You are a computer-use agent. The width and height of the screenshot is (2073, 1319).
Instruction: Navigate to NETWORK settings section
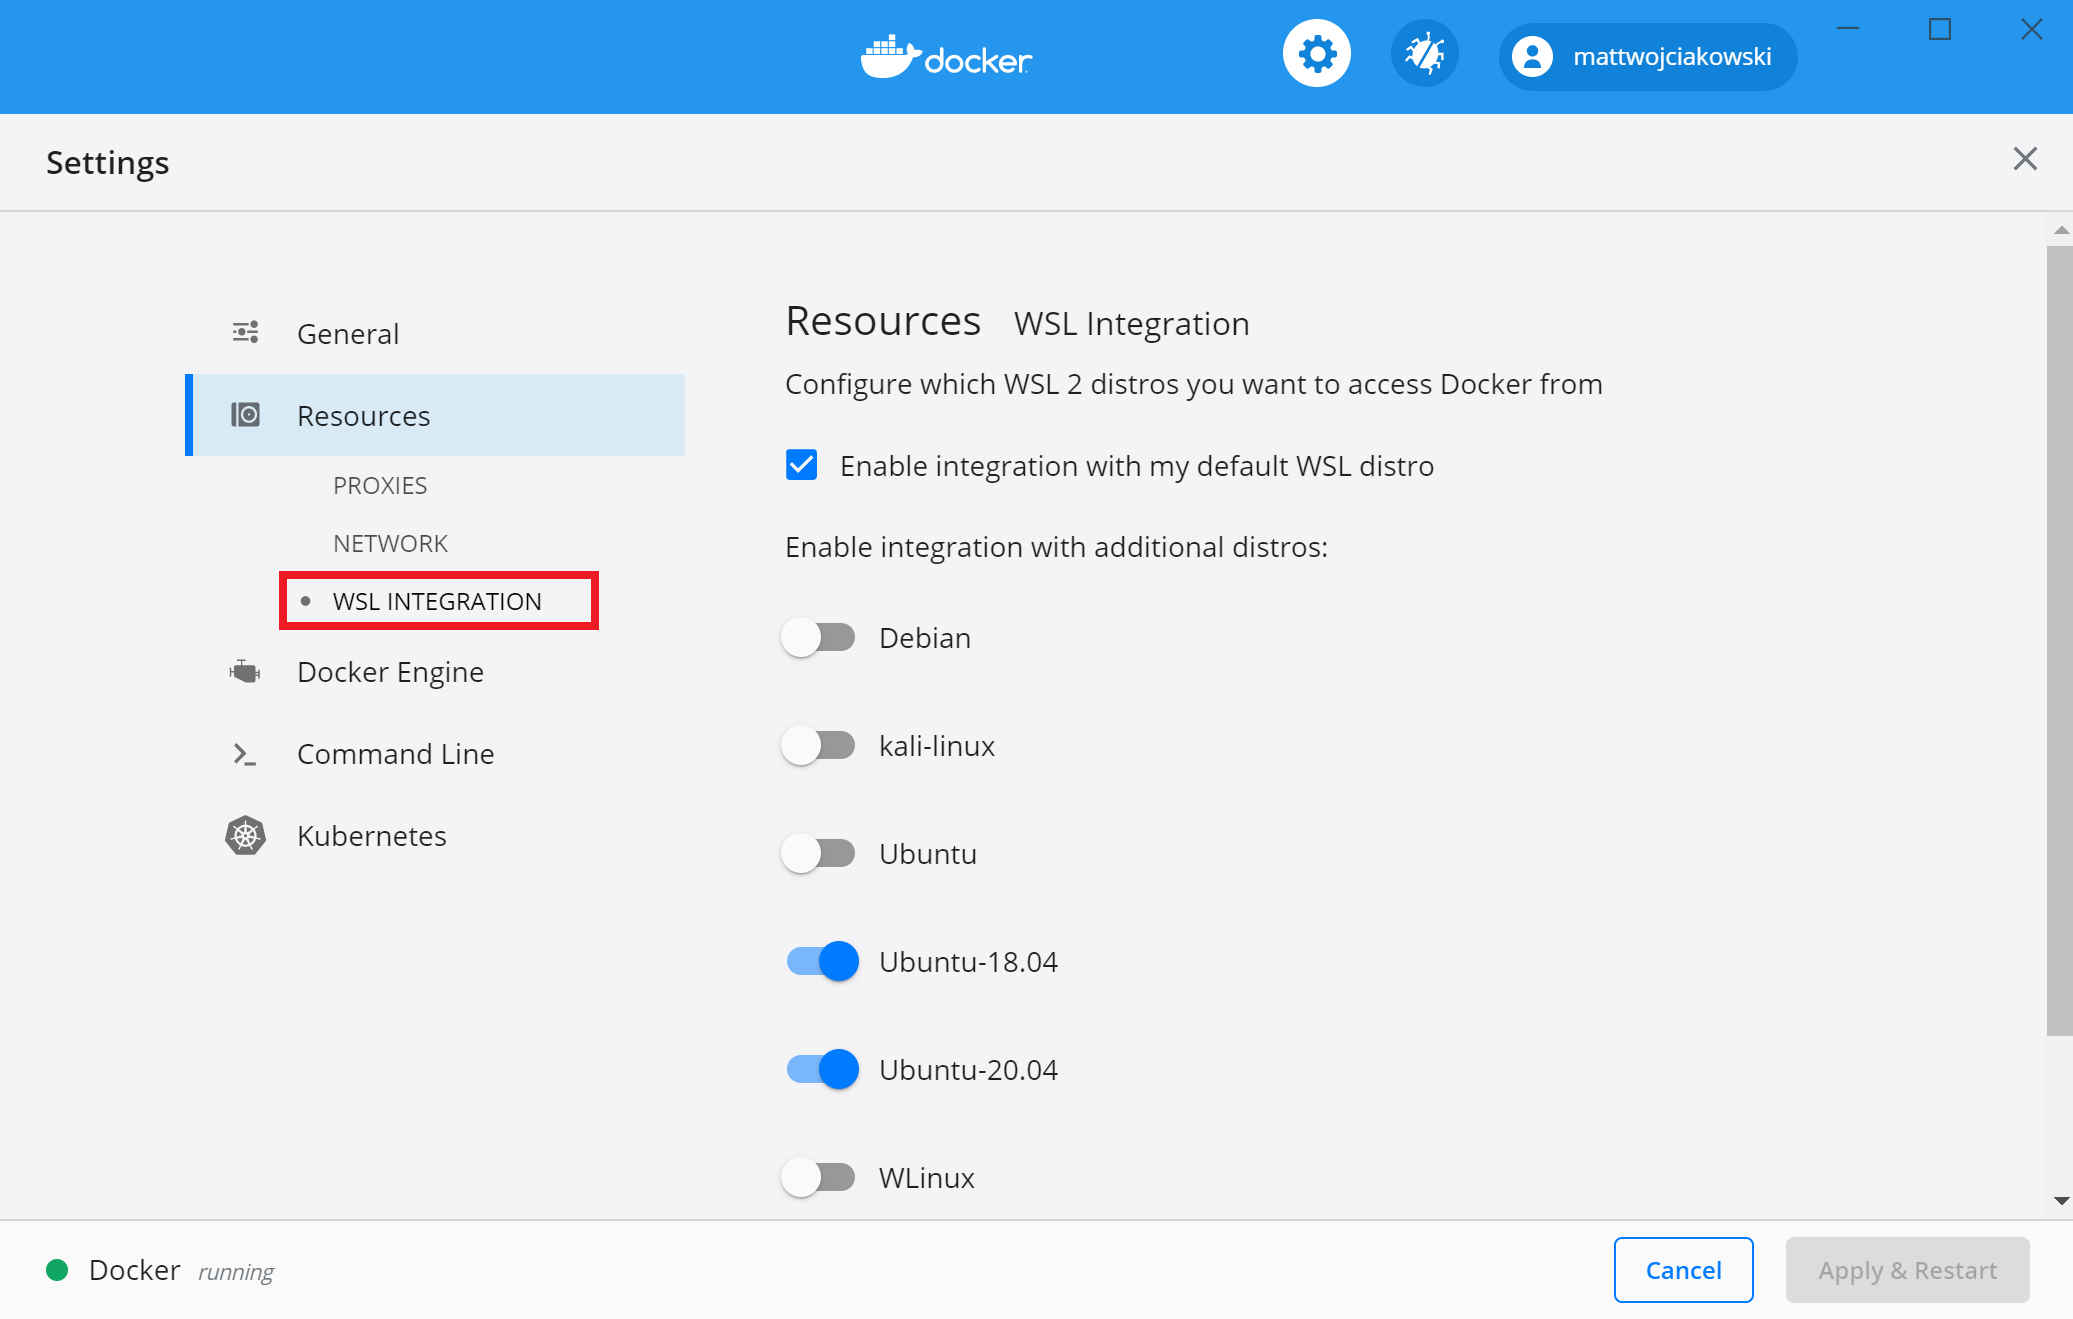point(390,542)
